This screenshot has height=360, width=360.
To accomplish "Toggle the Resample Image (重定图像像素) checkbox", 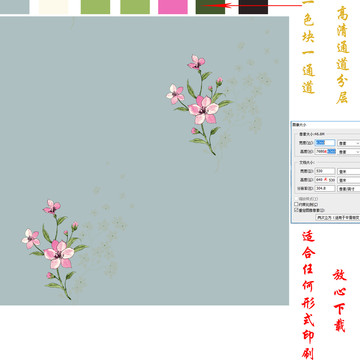I will (296, 210).
